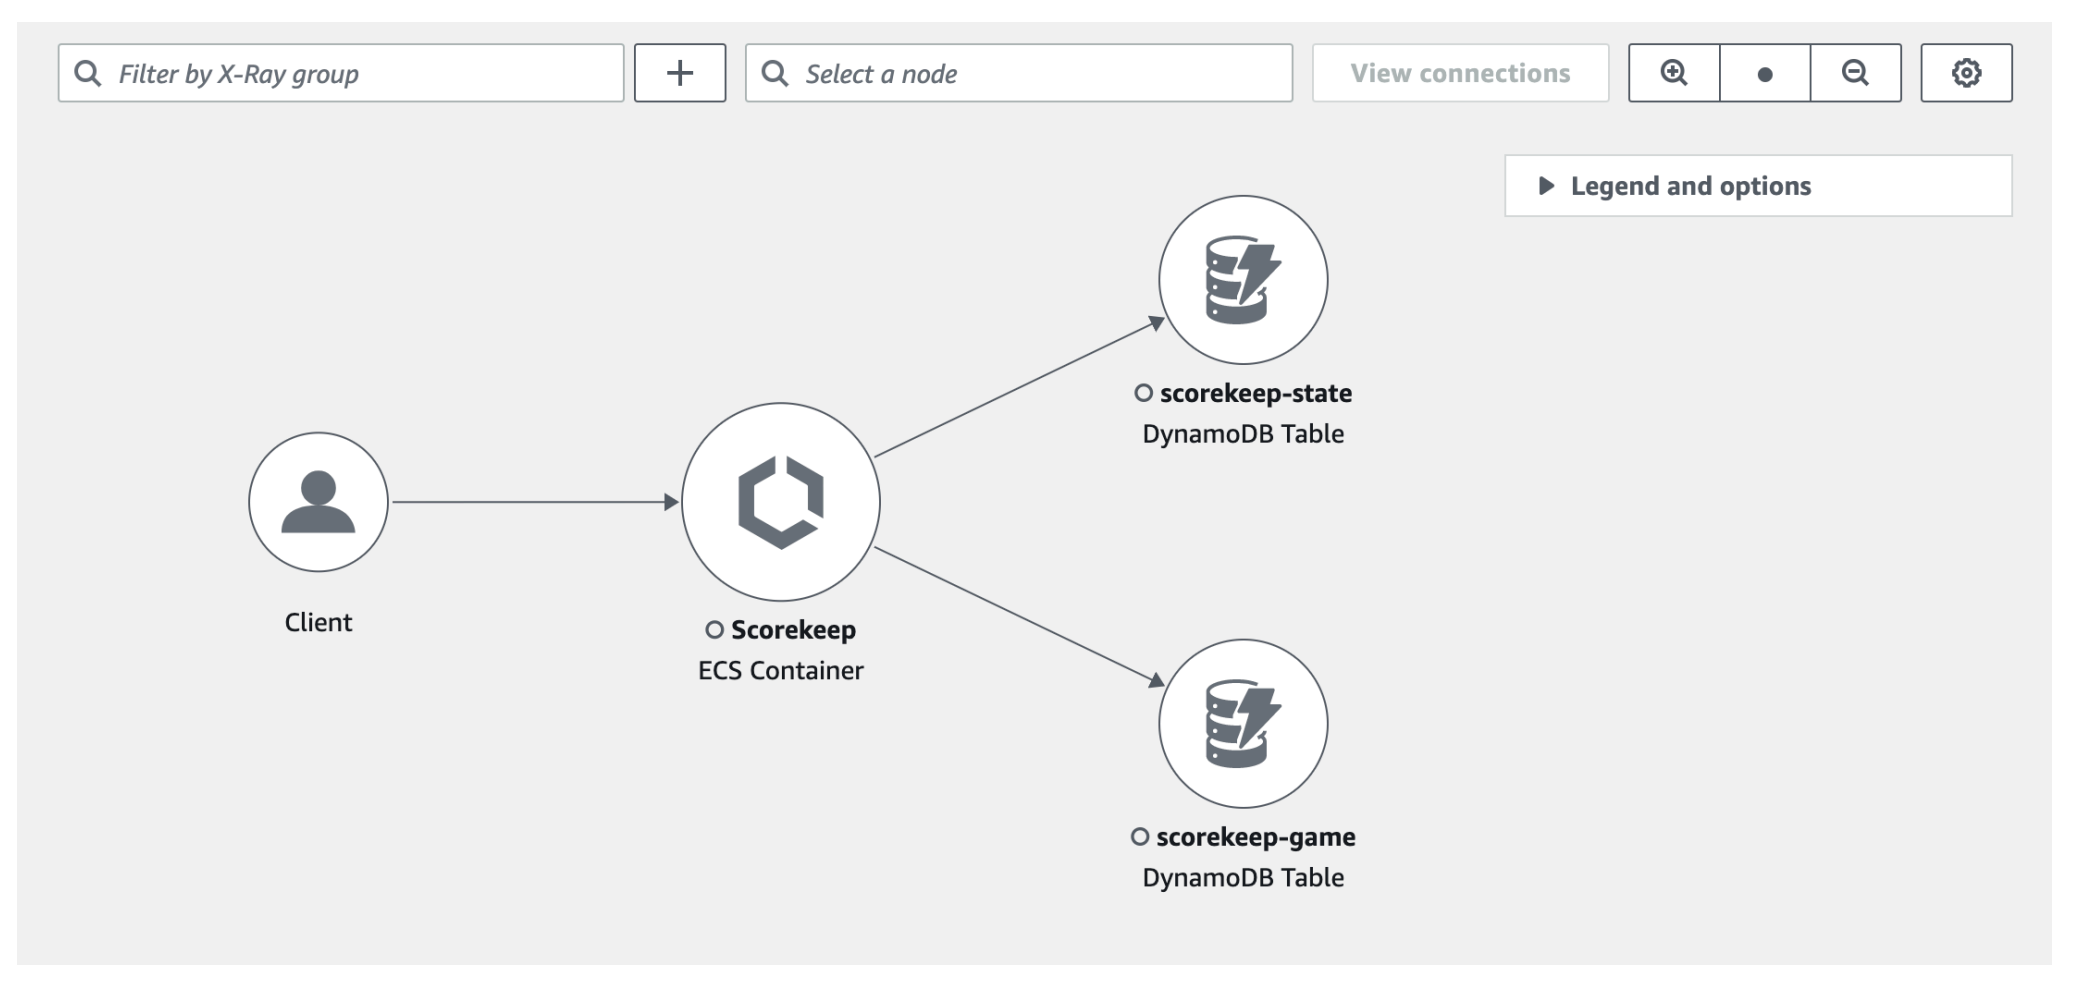2080x982 pixels.
Task: Click DynamoDB Table text under scorekeep-state
Action: [x=1243, y=434]
